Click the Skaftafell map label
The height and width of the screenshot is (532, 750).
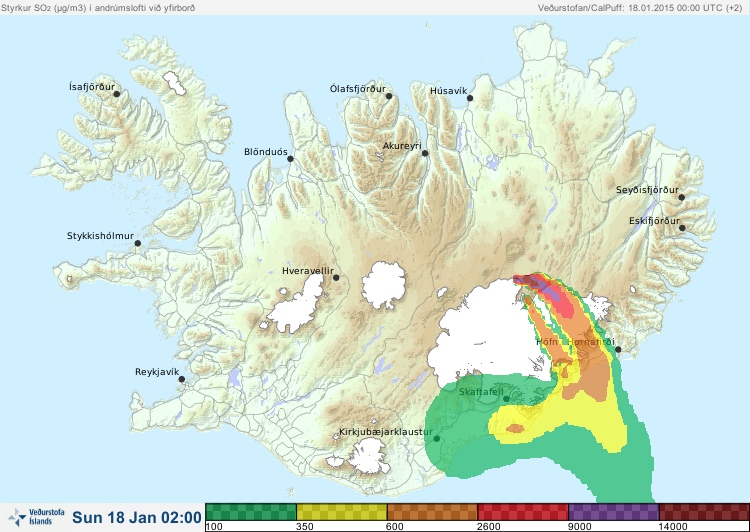(x=481, y=392)
